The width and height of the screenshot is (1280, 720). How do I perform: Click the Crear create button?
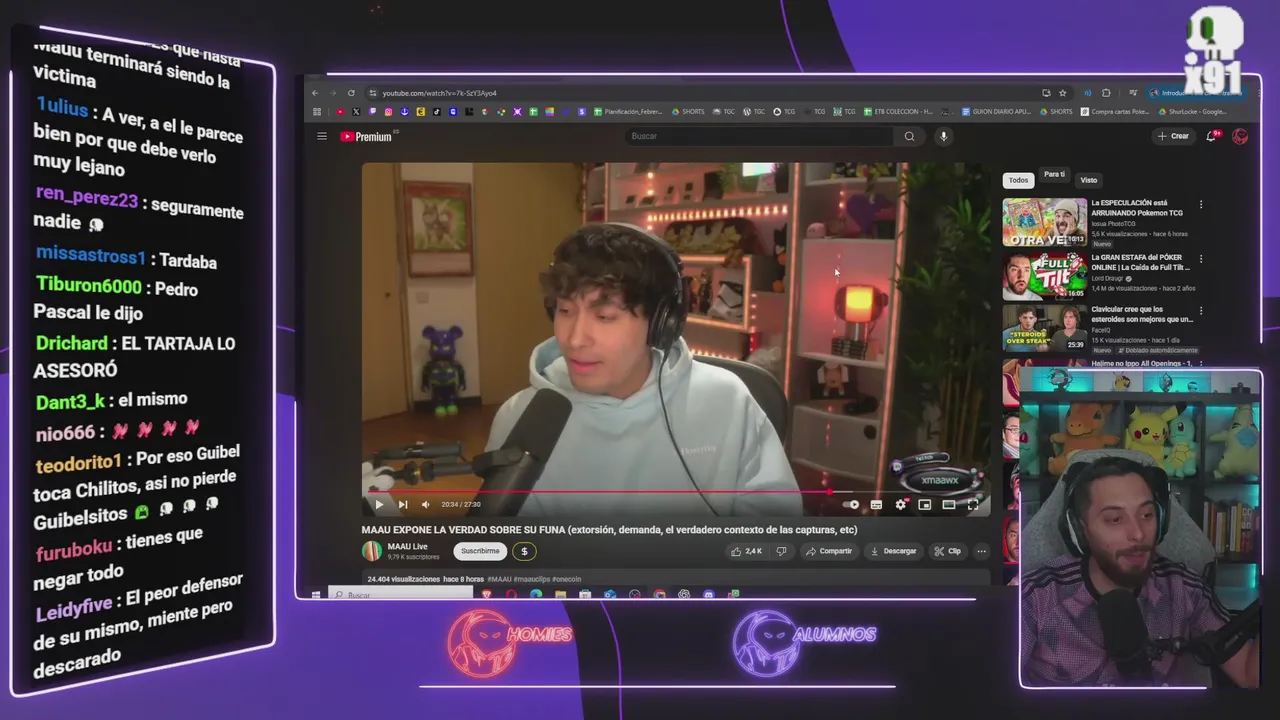coord(1174,136)
